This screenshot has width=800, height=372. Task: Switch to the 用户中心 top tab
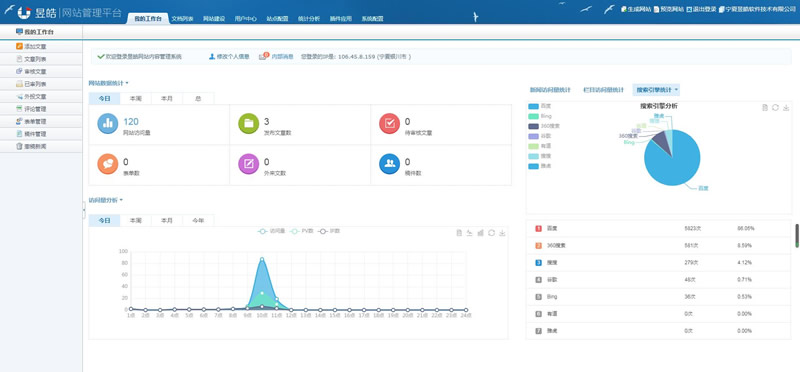coord(245,18)
